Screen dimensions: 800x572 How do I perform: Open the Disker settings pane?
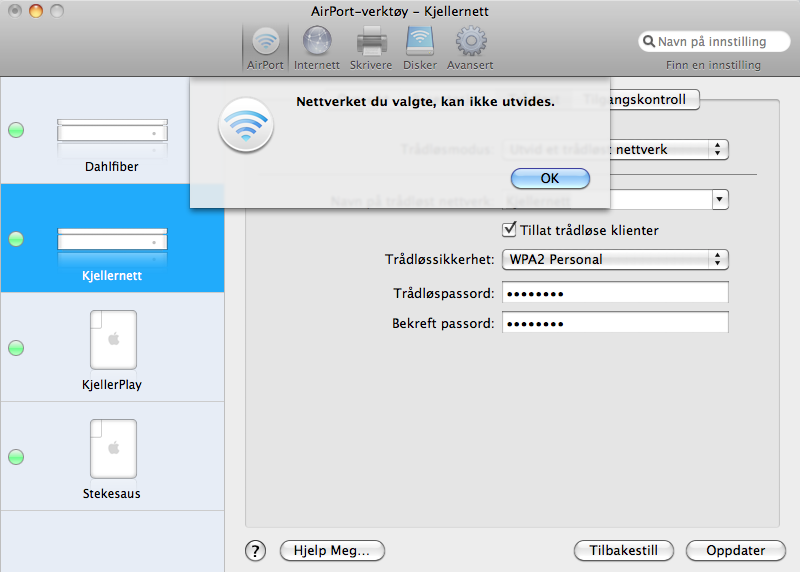click(420, 49)
